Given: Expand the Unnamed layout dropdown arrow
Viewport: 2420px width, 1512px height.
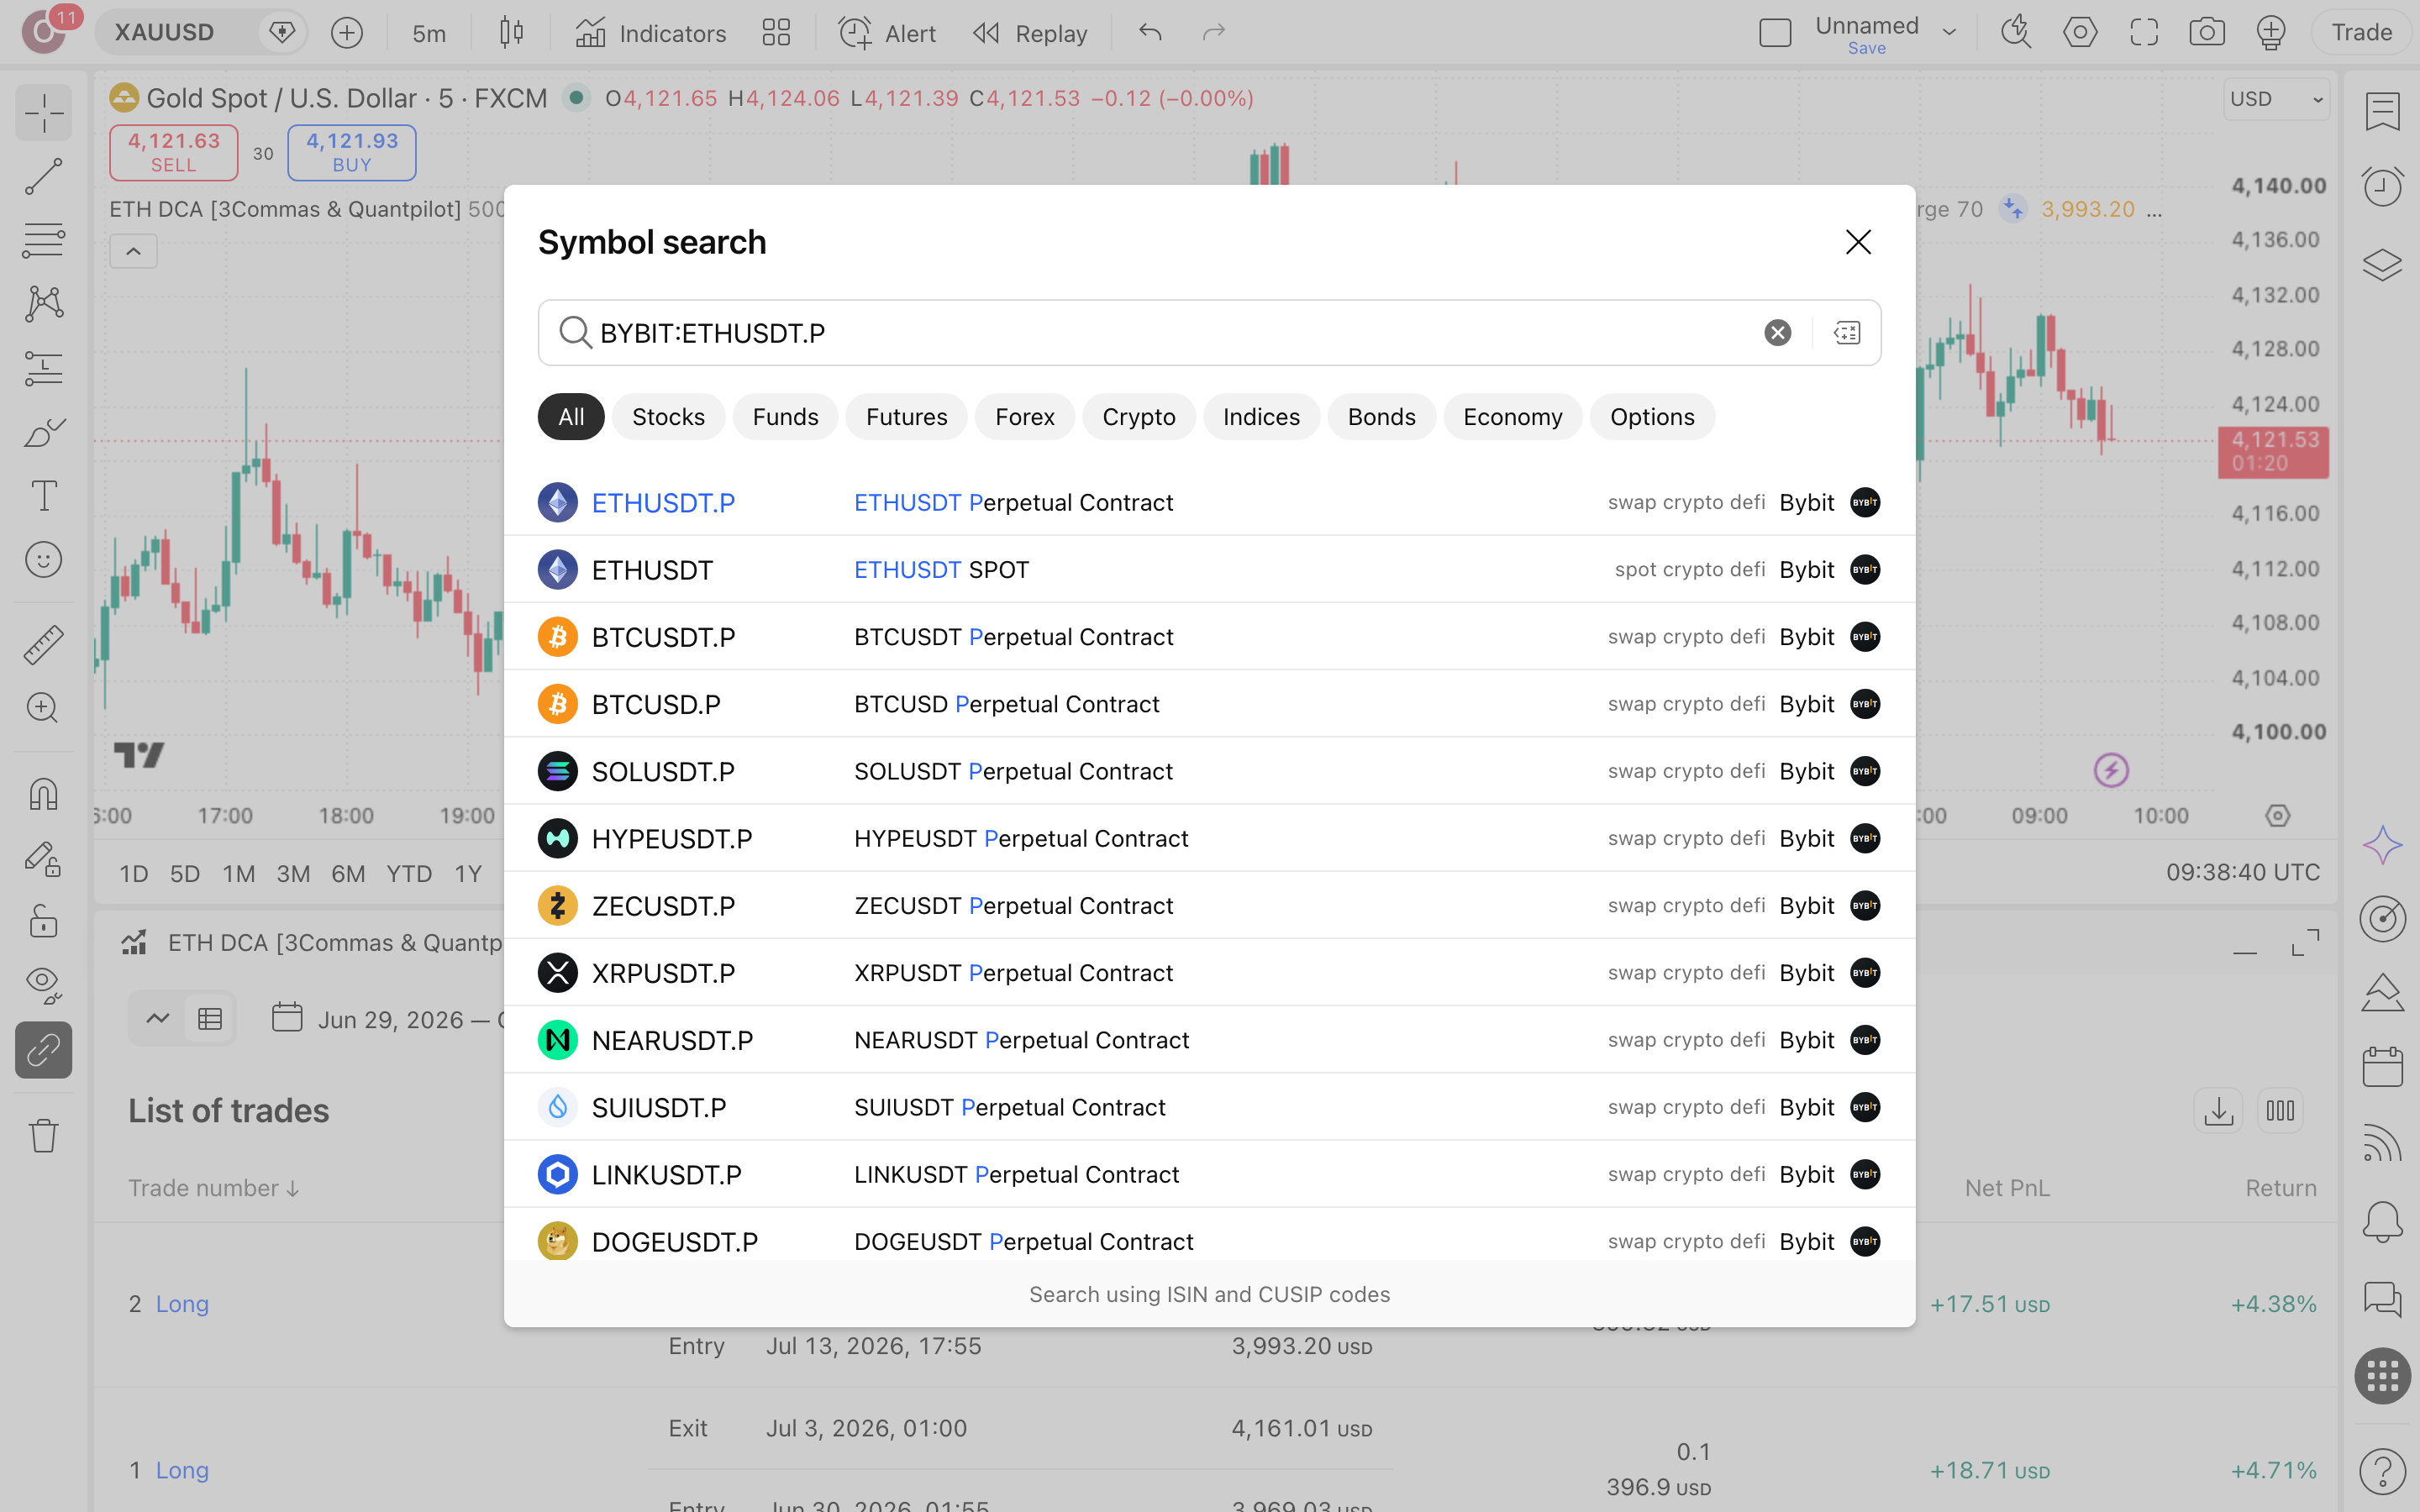Looking at the screenshot, I should coord(1949,33).
